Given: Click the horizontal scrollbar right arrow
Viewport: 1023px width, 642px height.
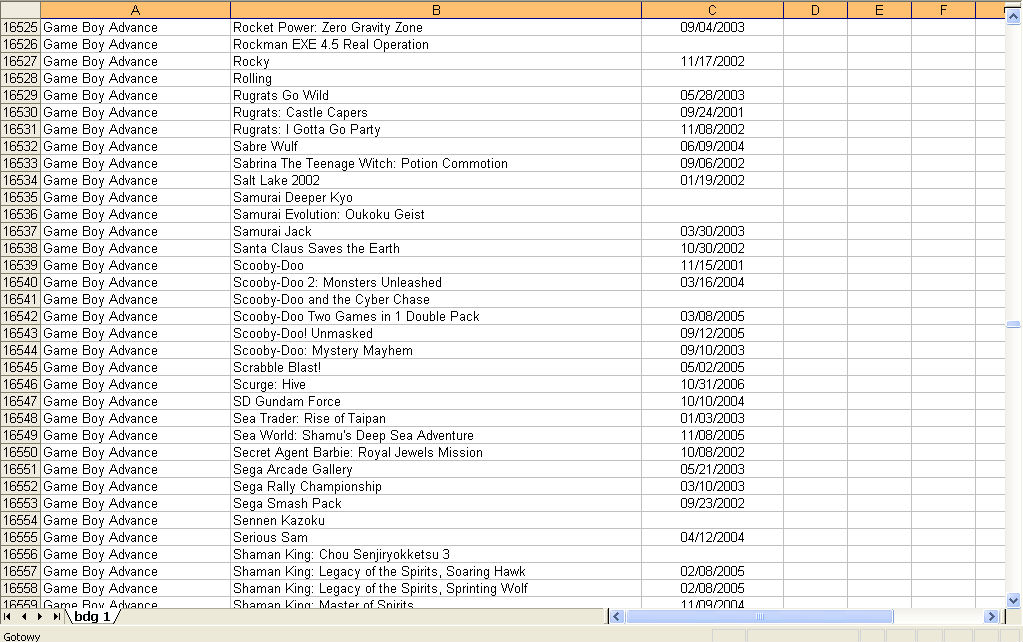Looking at the screenshot, I should coord(991,617).
